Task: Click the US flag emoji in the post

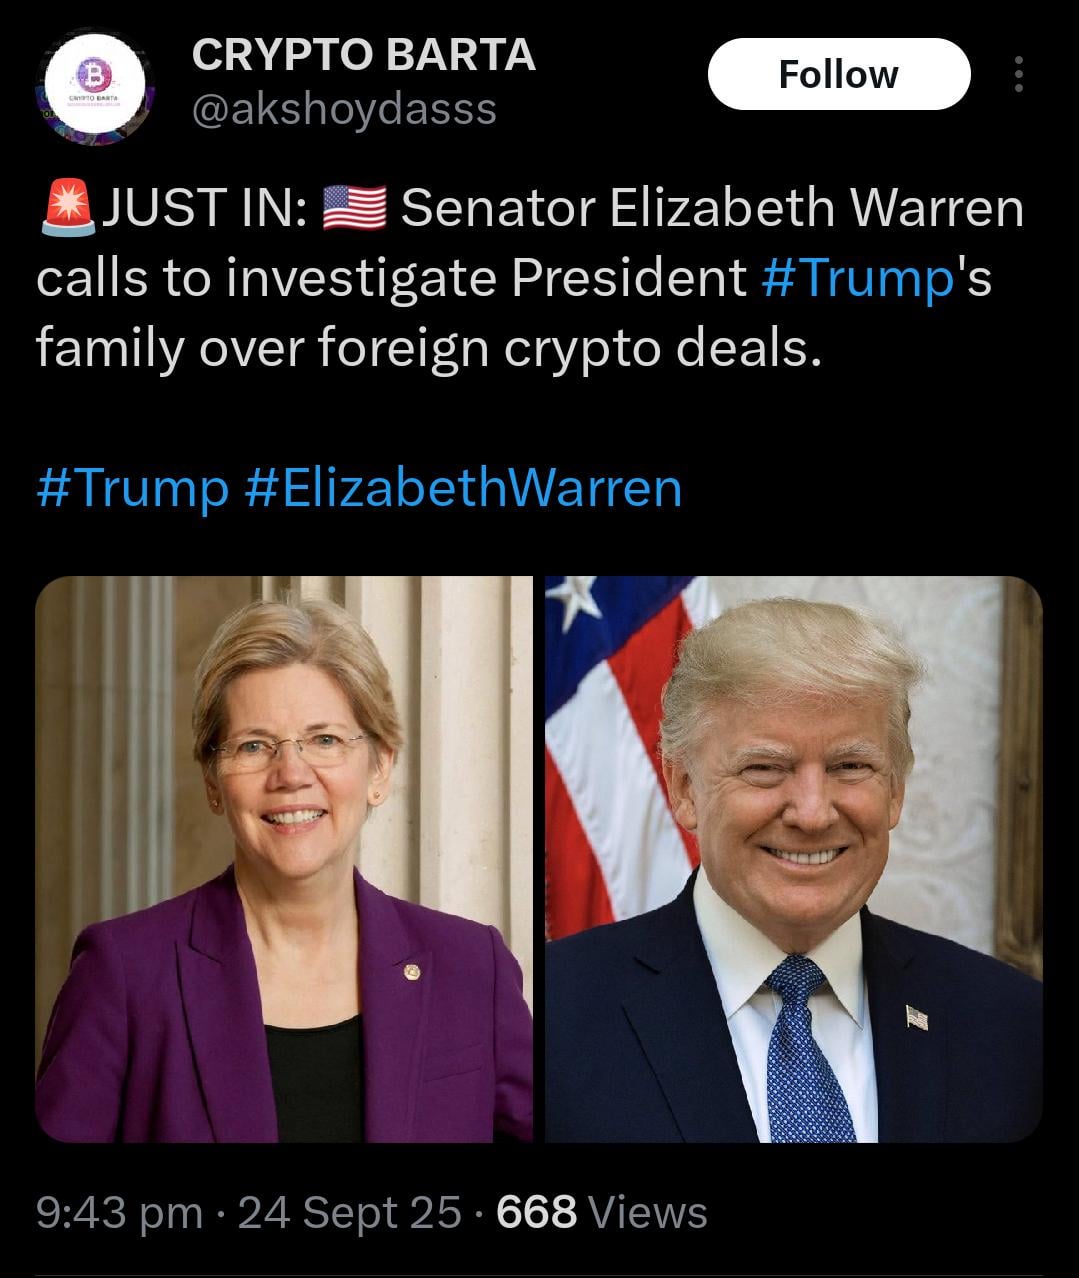Action: 354,210
